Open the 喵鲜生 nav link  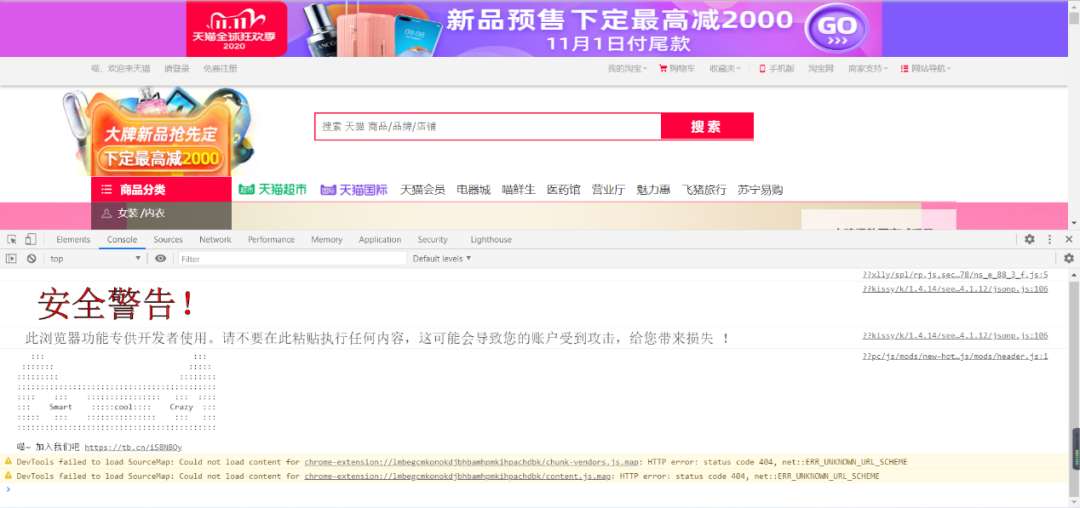coord(519,190)
